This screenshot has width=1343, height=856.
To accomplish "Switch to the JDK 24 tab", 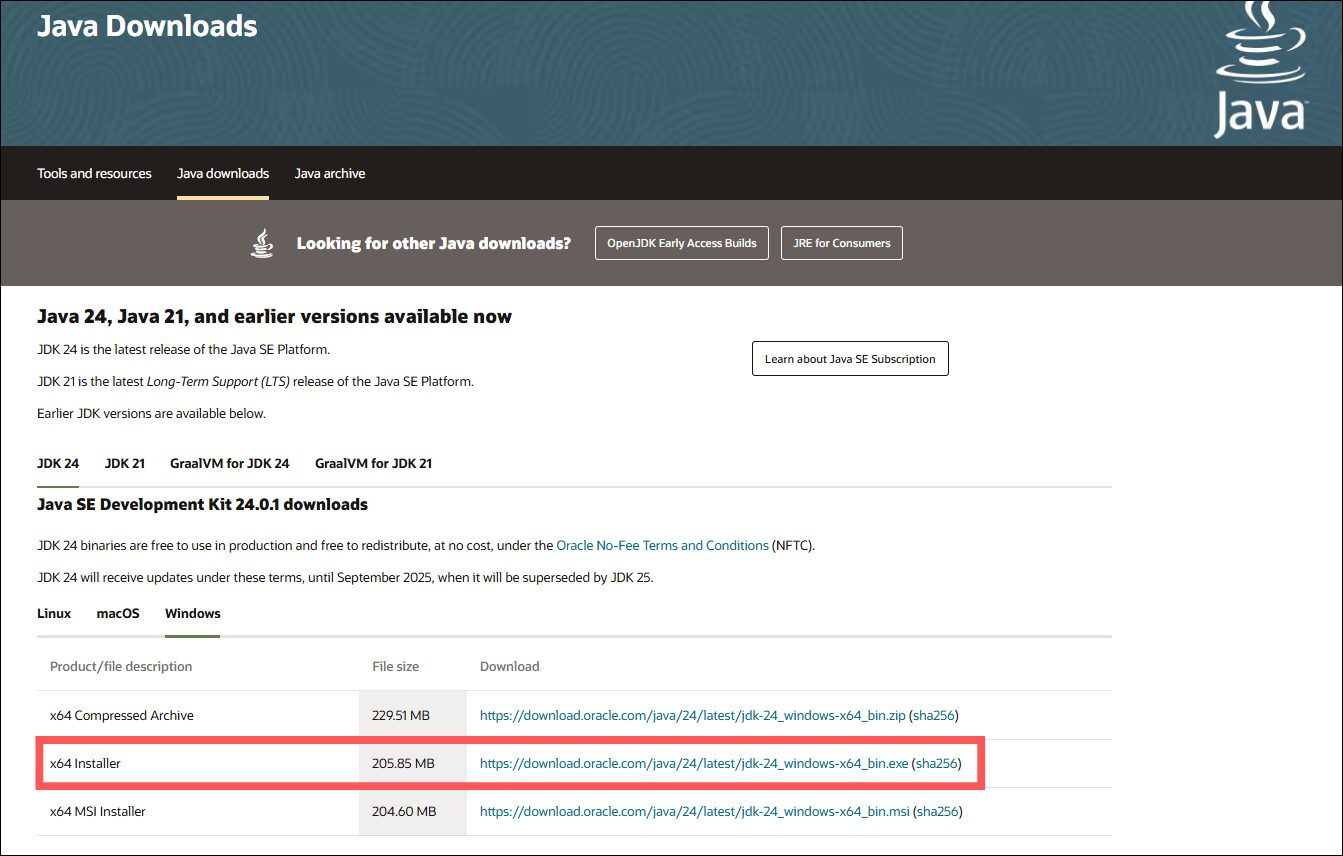I will (x=58, y=463).
